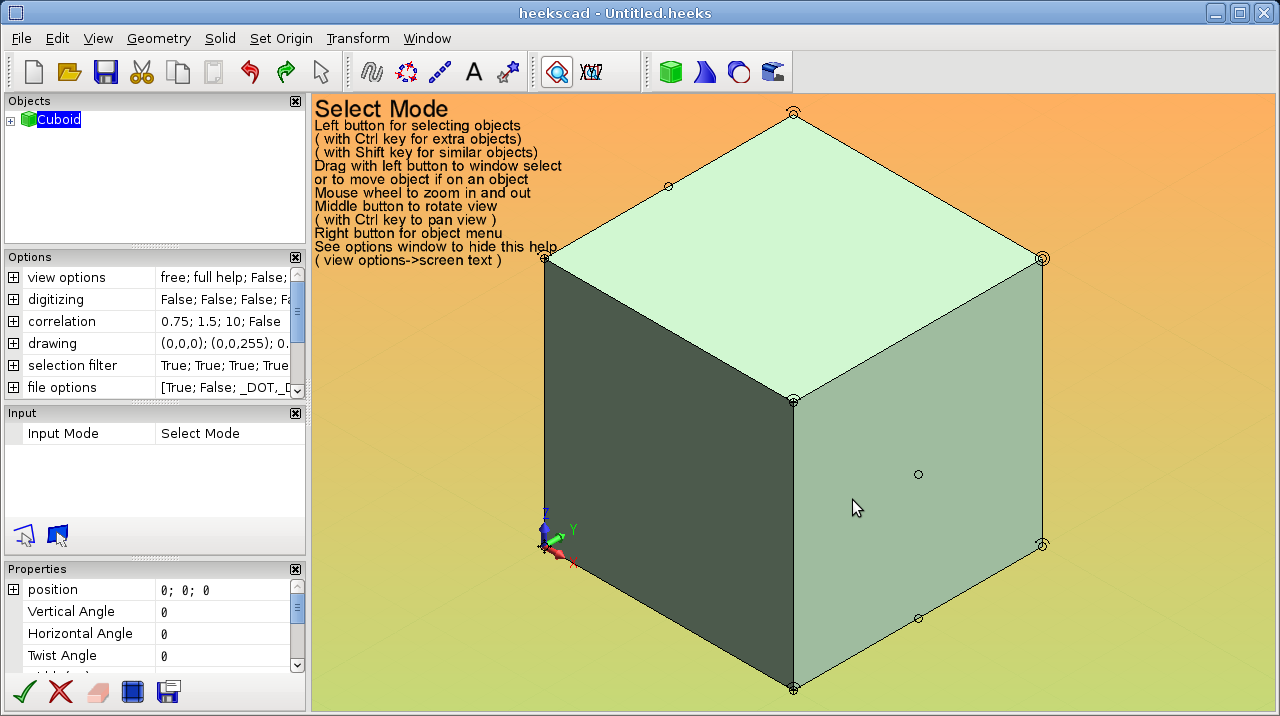Click the pink eraser icon in Properties panel
Screen dimensions: 1280x716
click(x=97, y=691)
